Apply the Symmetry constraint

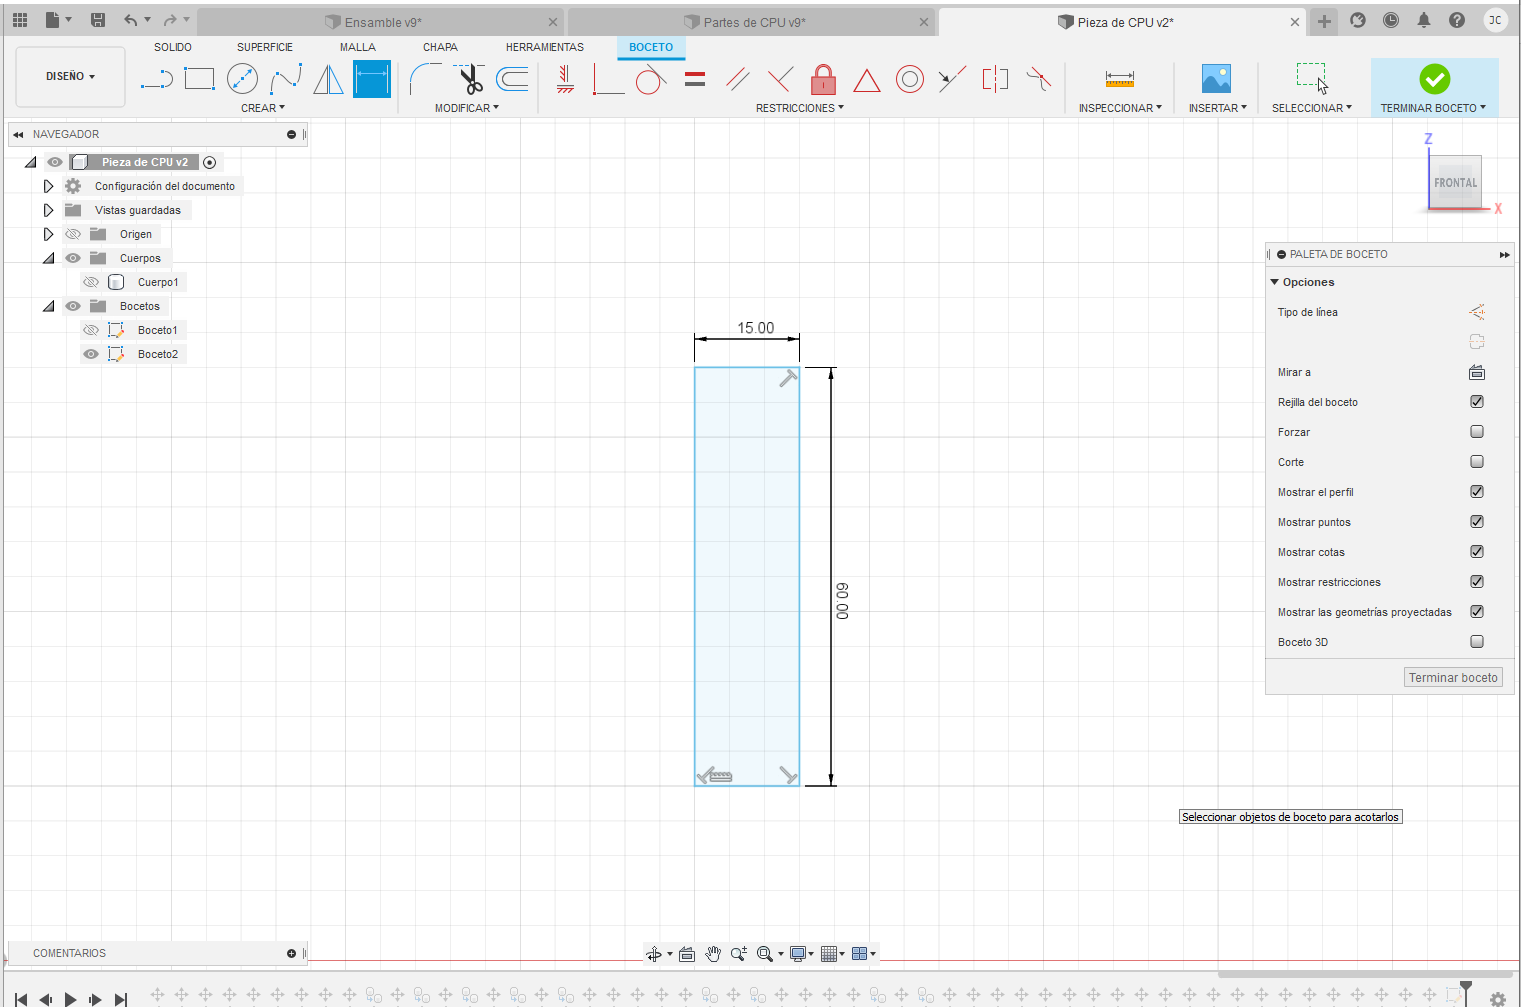(x=995, y=79)
